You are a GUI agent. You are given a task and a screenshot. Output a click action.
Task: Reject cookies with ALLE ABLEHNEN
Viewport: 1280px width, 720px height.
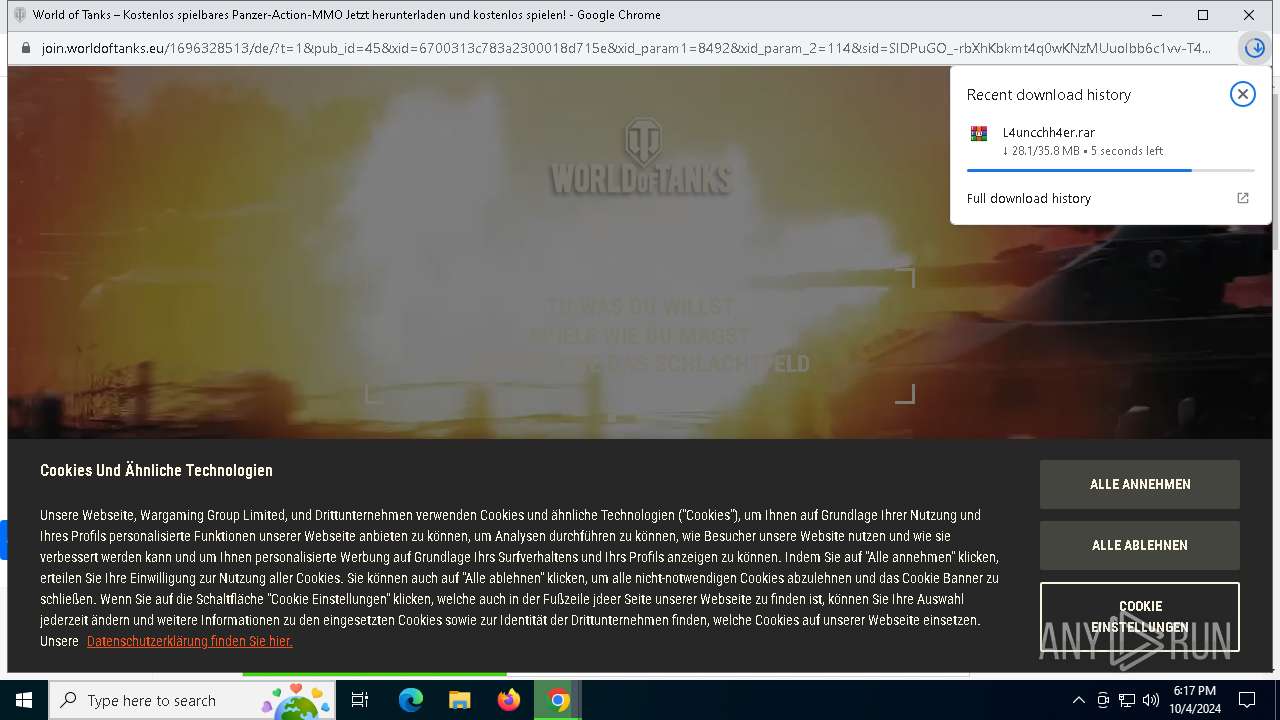pos(1140,545)
